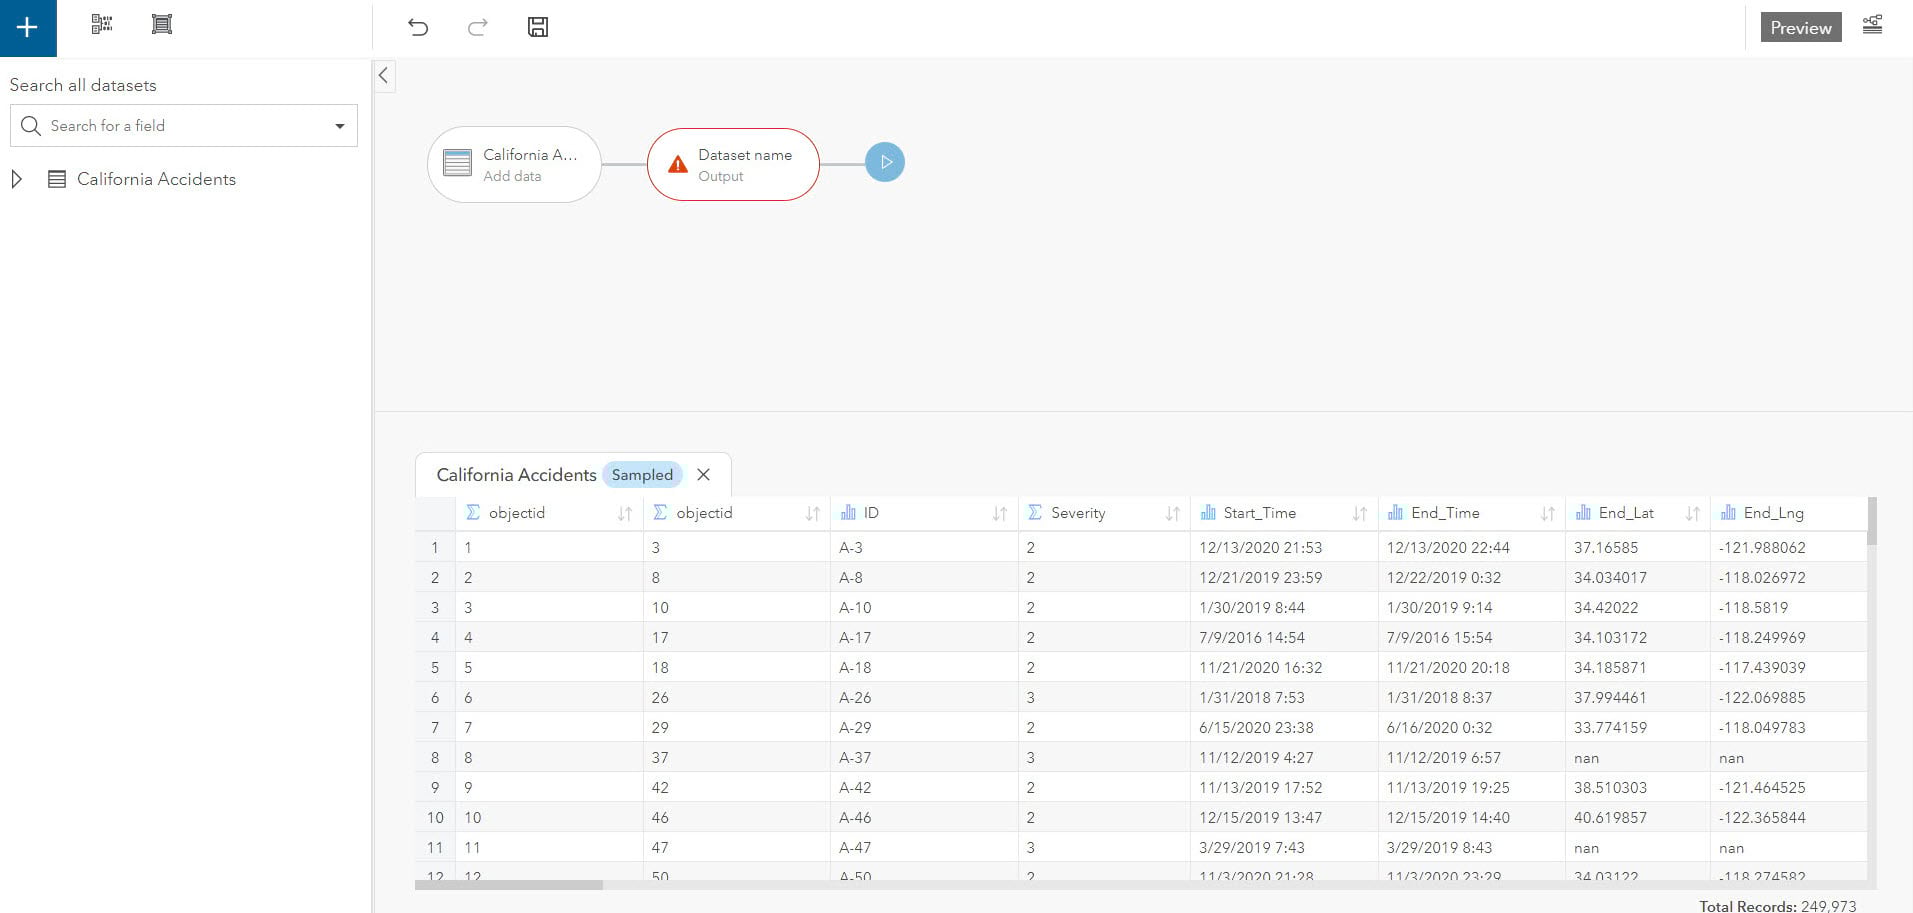Open the field search dropdown arrow
This screenshot has height=913, width=1913.
(338, 125)
